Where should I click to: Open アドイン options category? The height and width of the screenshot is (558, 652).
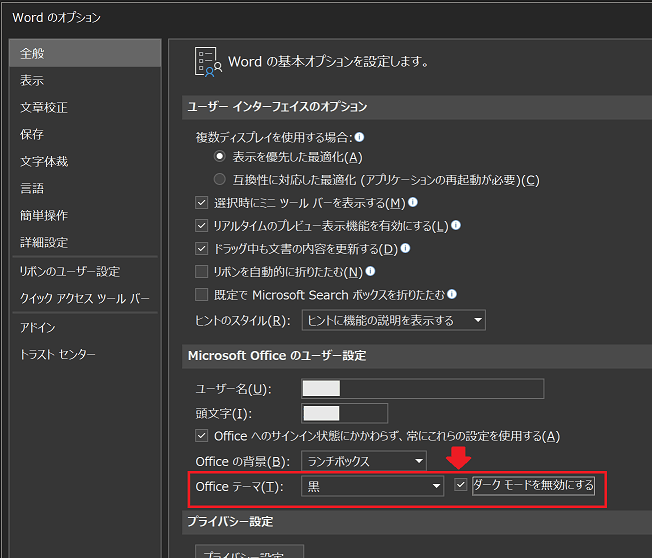85,328
